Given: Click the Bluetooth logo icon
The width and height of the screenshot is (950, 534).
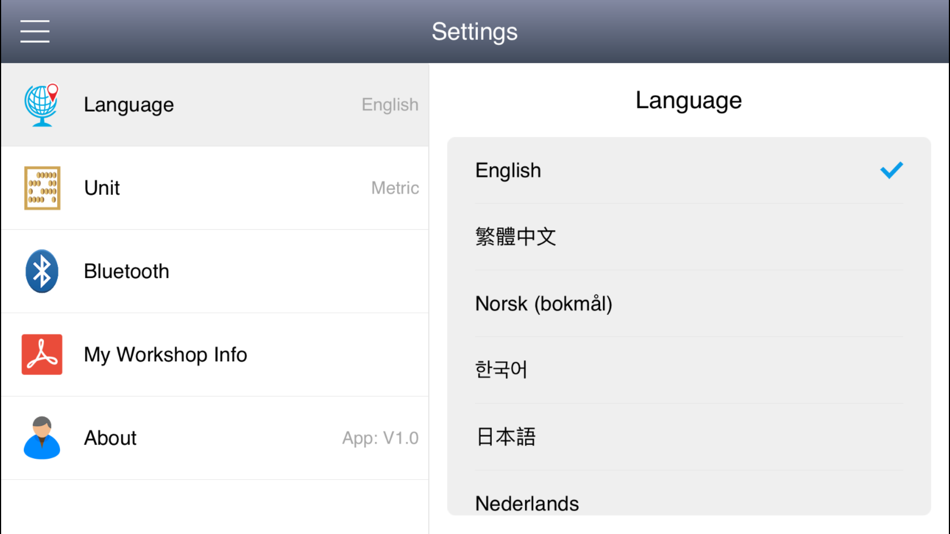Looking at the screenshot, I should (42, 271).
